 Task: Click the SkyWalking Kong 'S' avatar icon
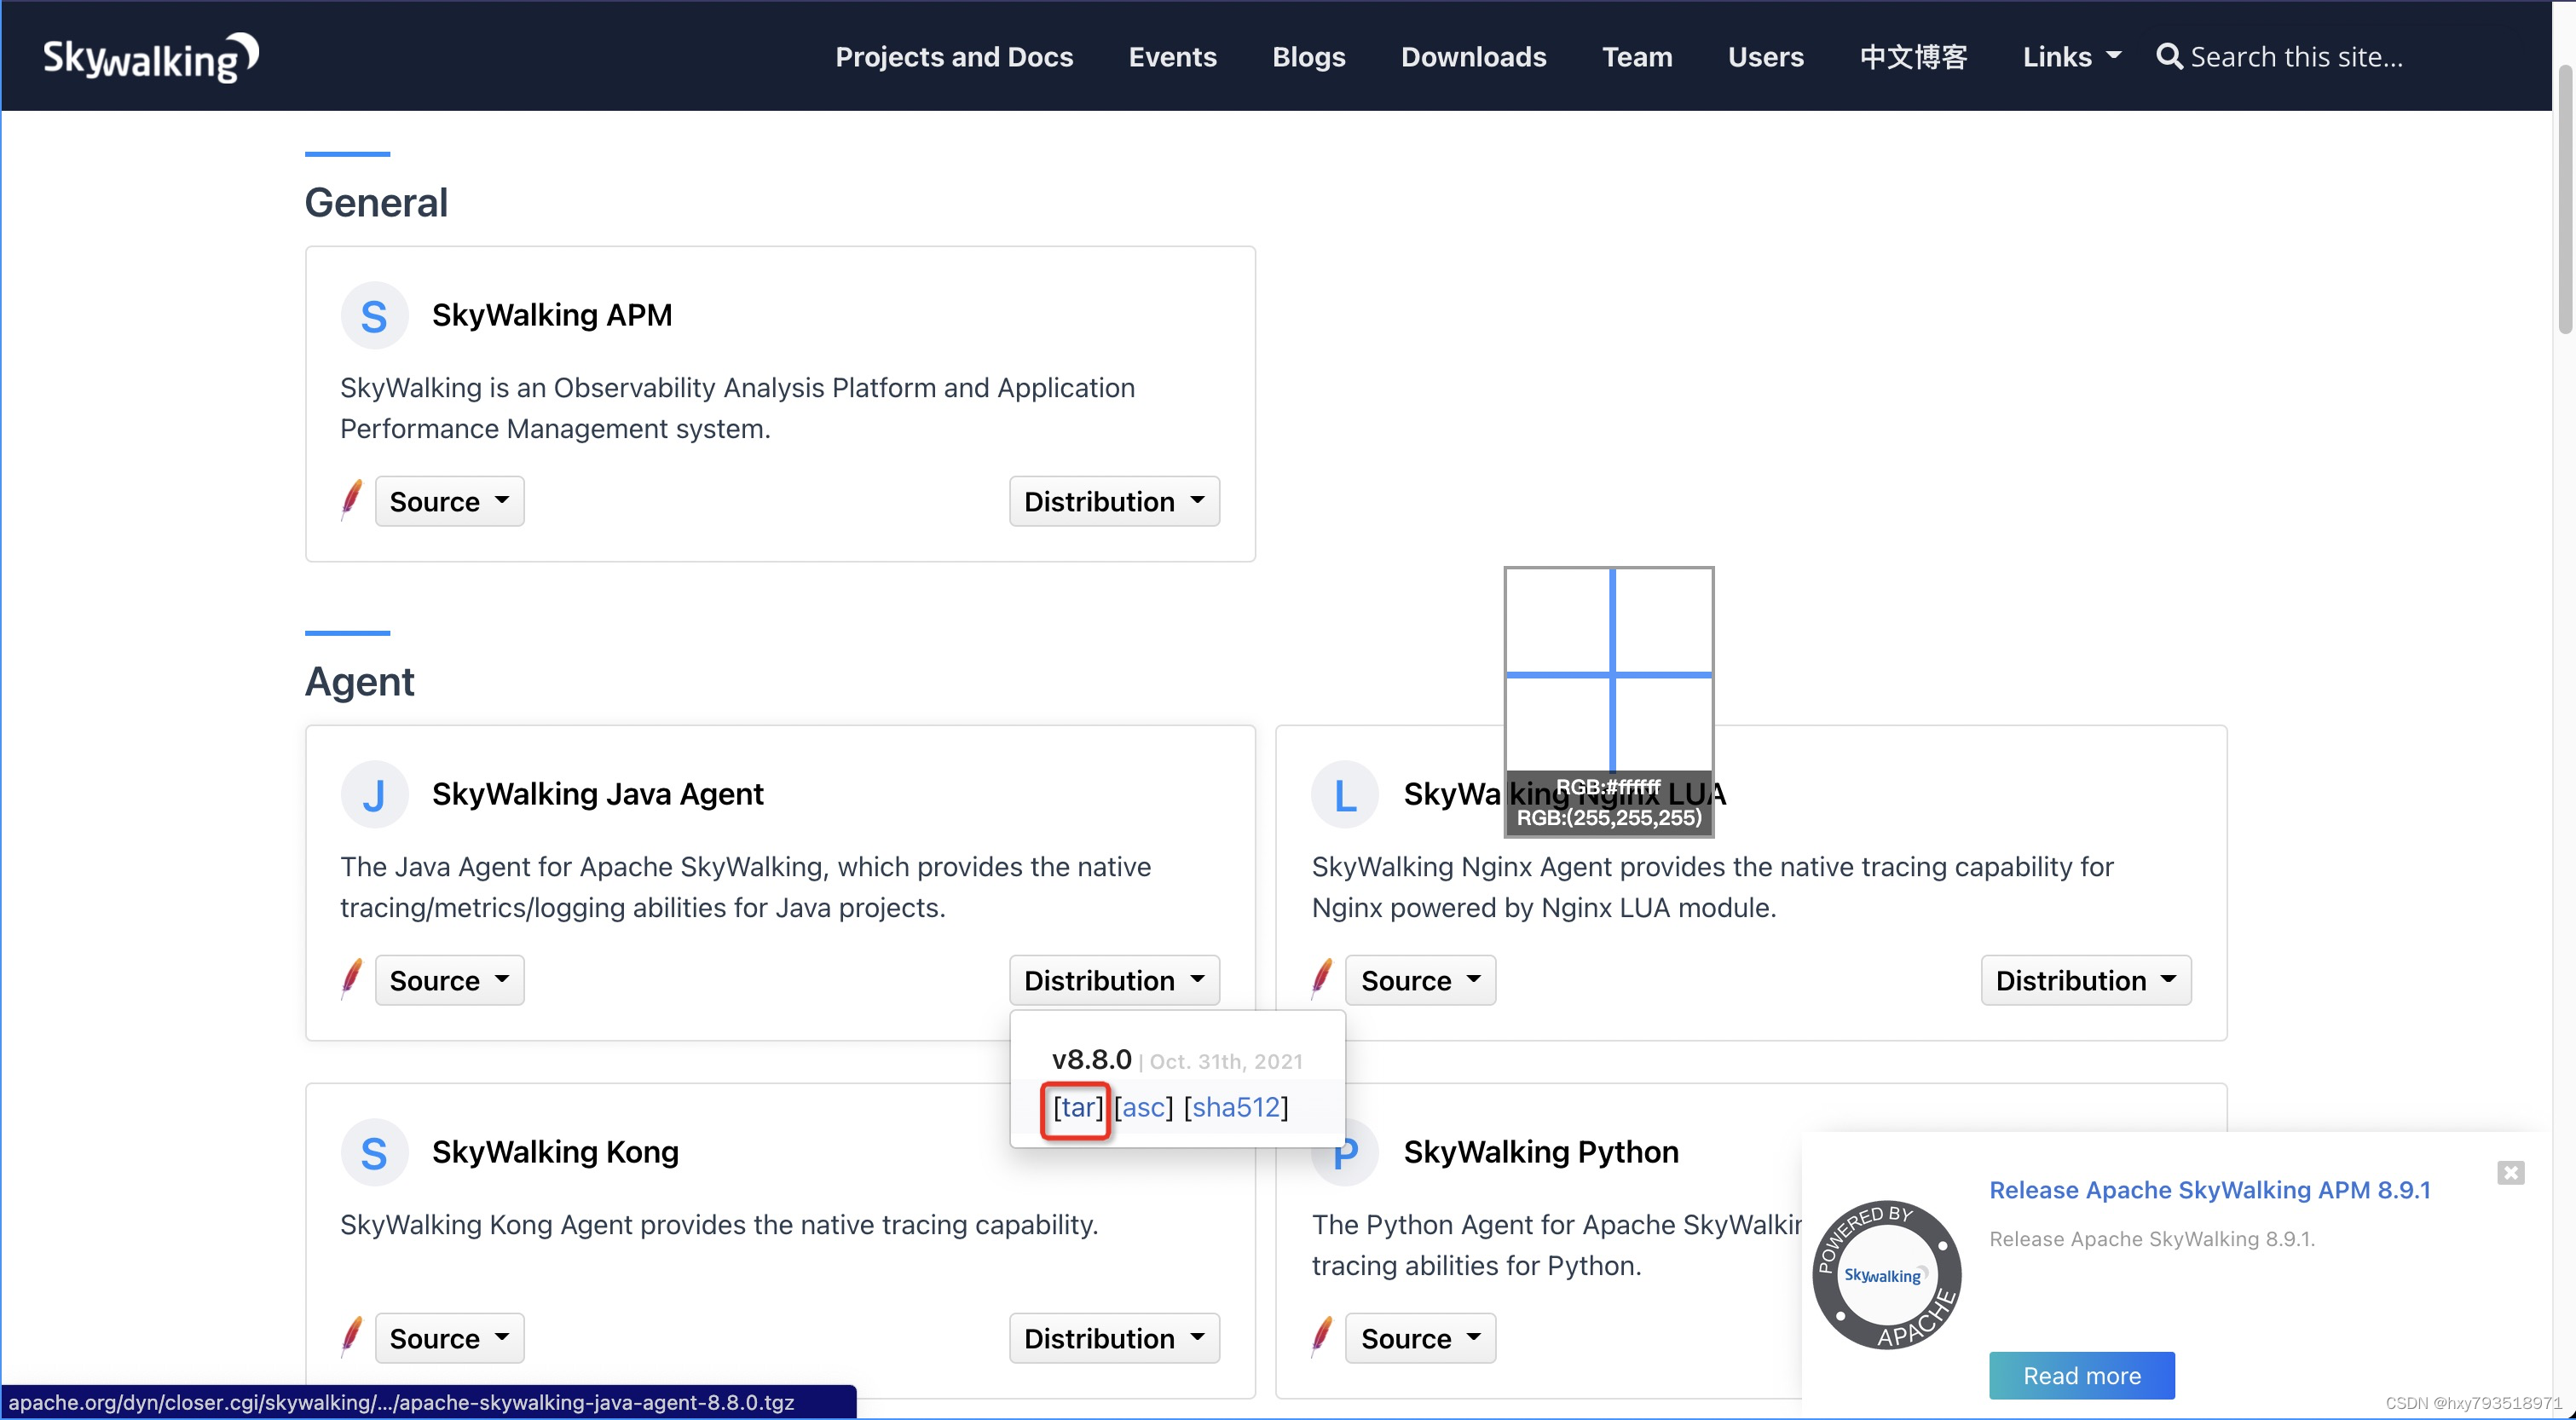[374, 1153]
